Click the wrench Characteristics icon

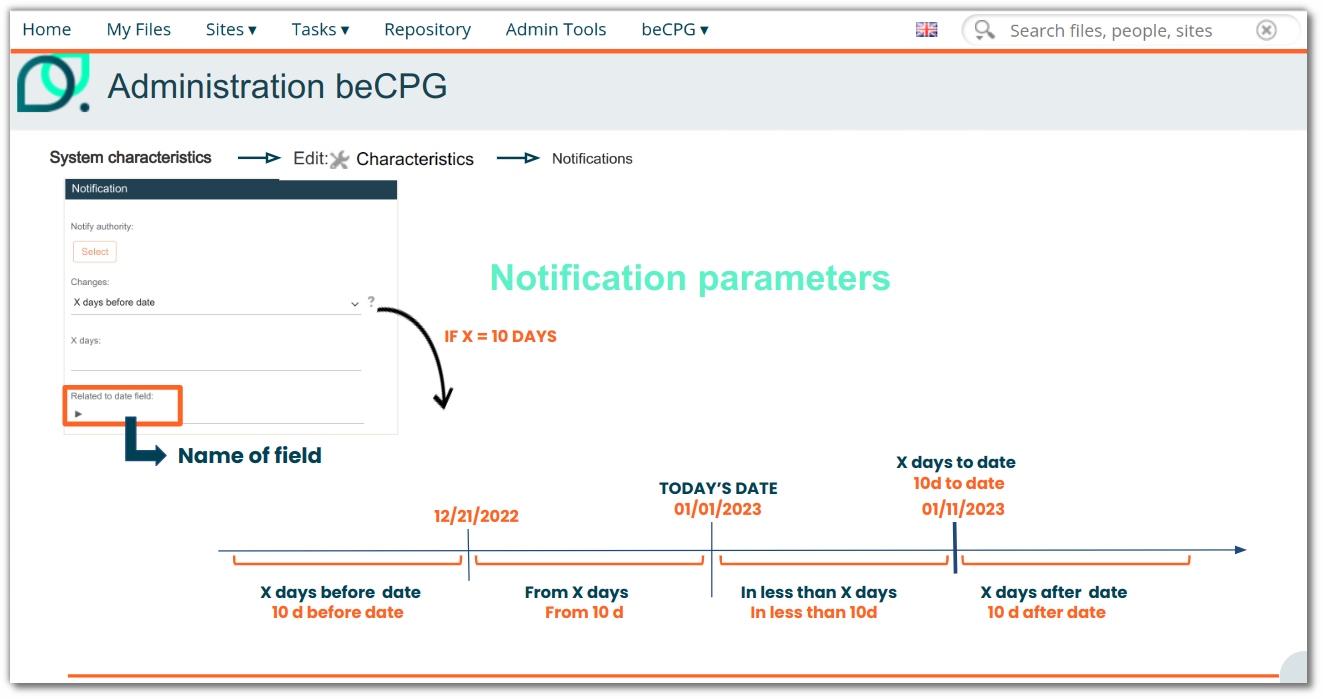coord(340,159)
